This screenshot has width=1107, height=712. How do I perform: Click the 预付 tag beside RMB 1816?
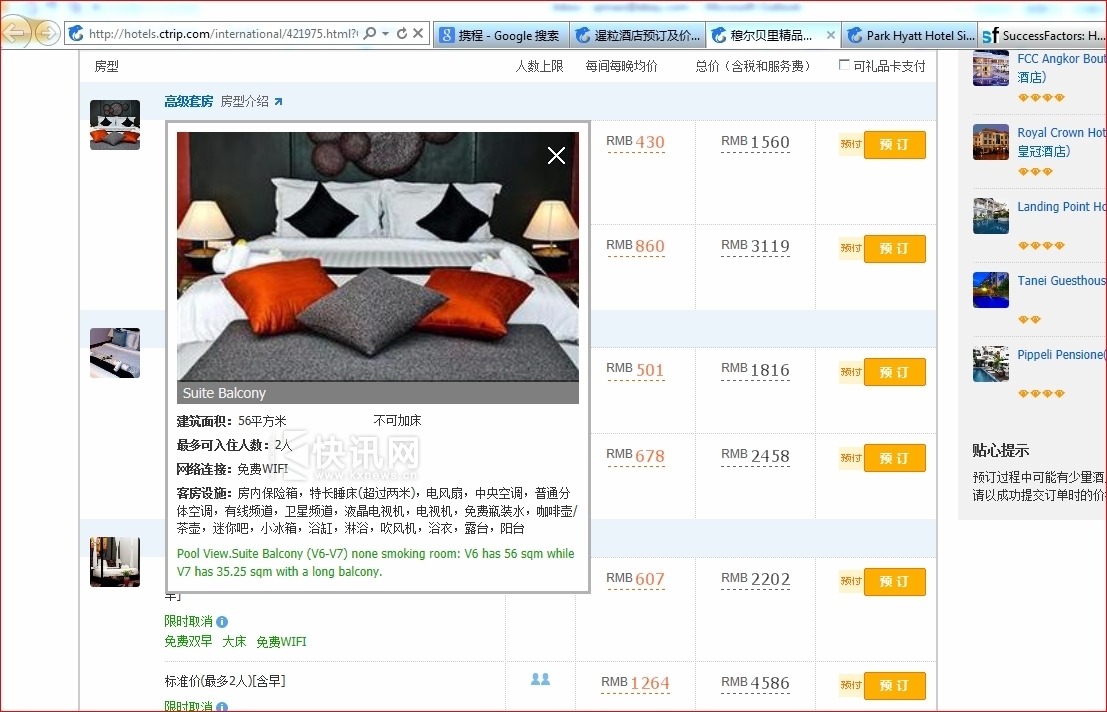(x=851, y=372)
